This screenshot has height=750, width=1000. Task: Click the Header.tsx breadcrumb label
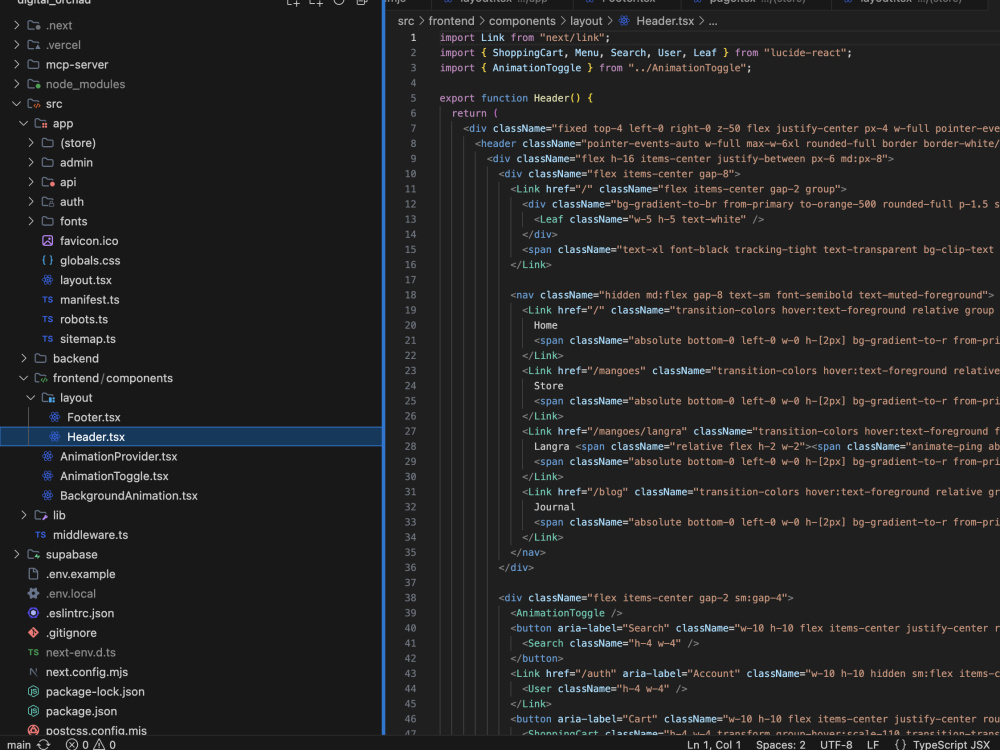tap(665, 21)
